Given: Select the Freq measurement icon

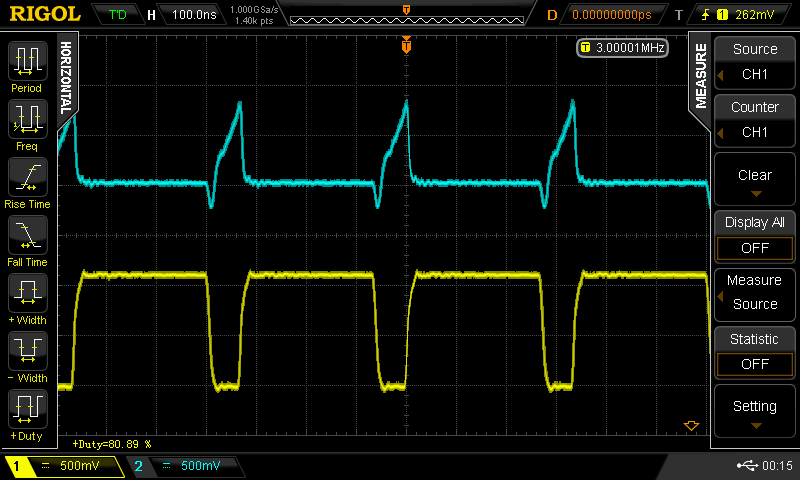Looking at the screenshot, I should pyautogui.click(x=28, y=119).
